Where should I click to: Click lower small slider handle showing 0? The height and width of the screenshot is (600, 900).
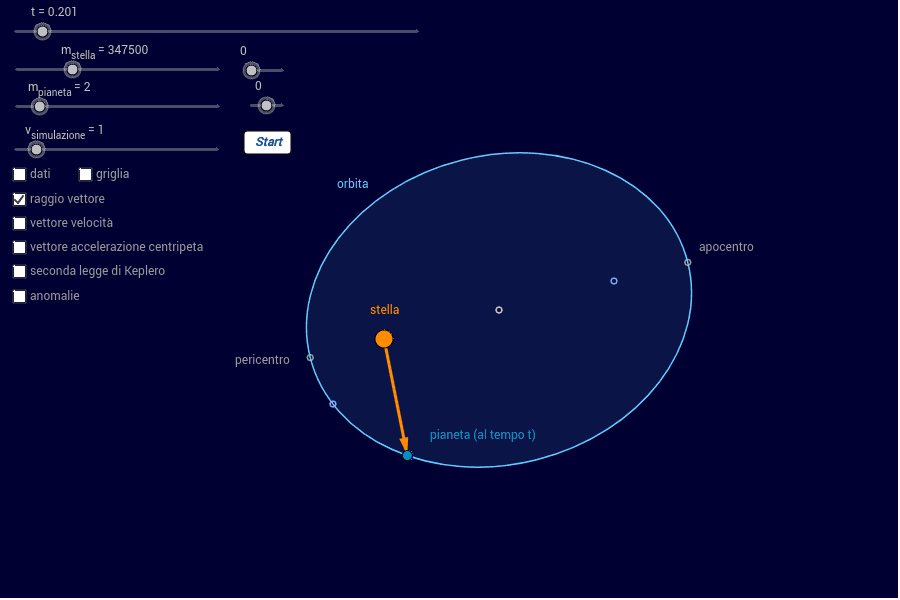tap(266, 106)
